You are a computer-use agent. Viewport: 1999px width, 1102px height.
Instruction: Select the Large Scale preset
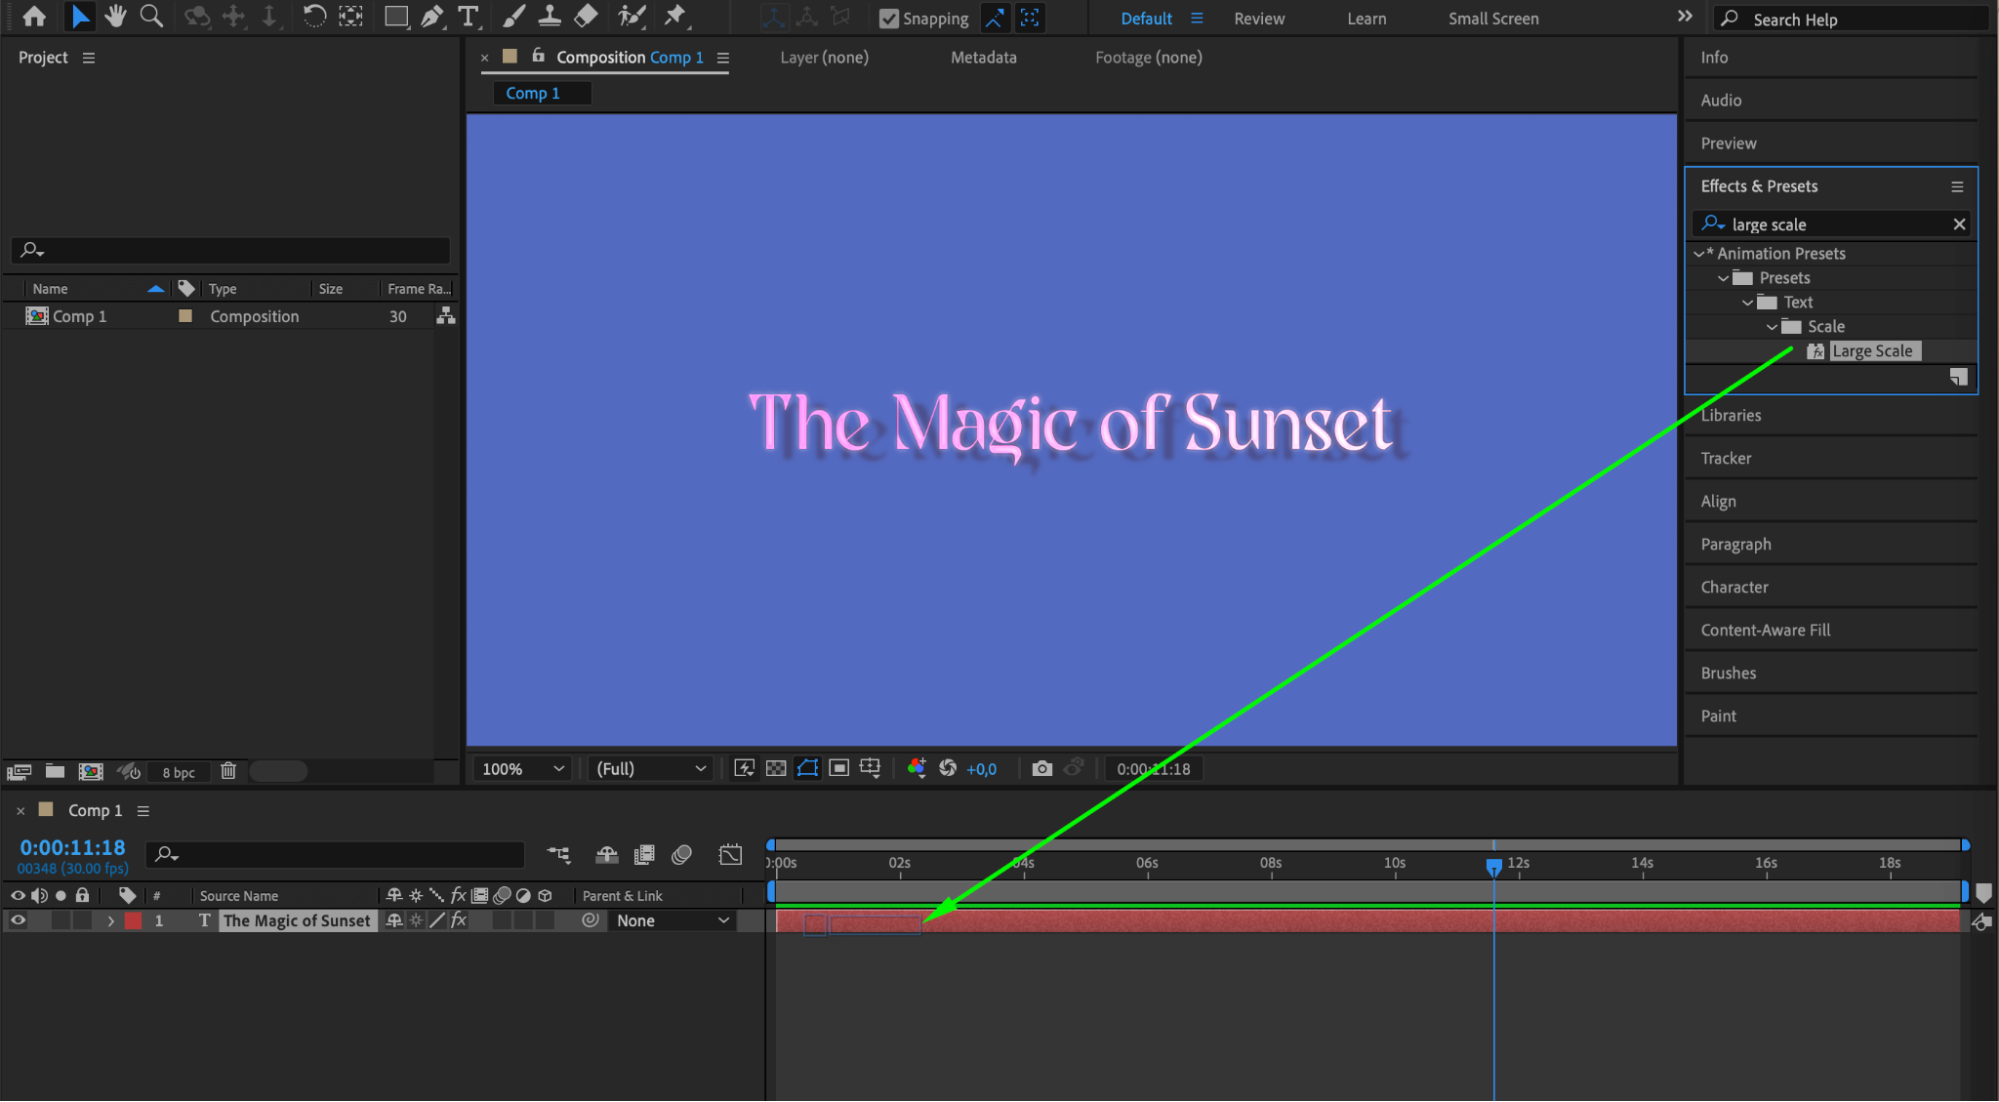[x=1871, y=351]
